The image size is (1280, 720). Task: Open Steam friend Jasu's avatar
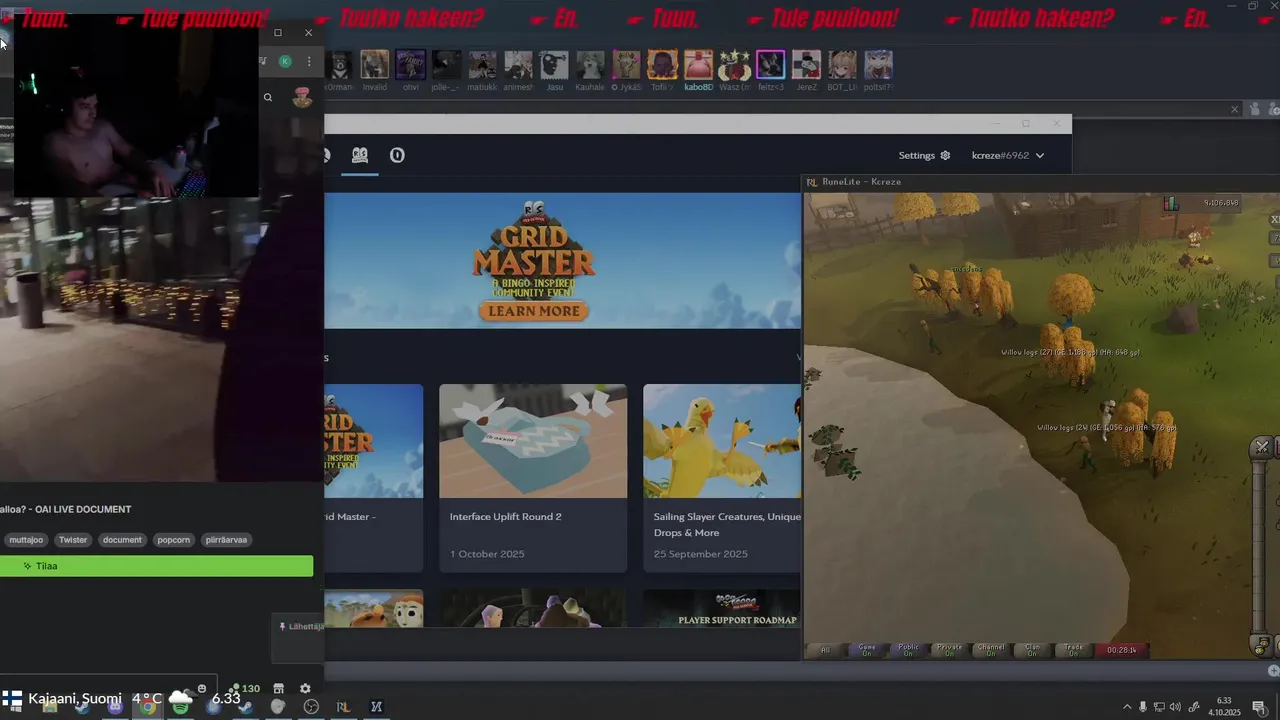tap(555, 65)
